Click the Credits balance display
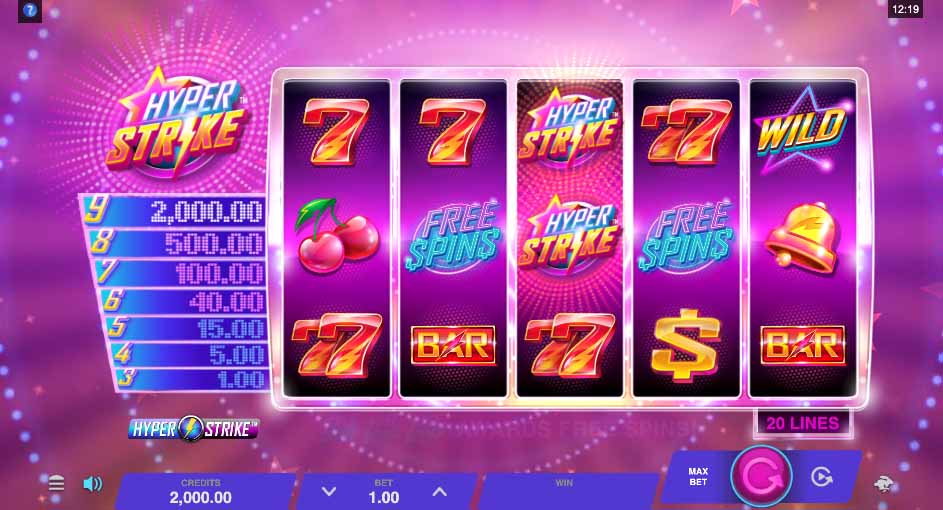This screenshot has width=943, height=510. click(200, 491)
